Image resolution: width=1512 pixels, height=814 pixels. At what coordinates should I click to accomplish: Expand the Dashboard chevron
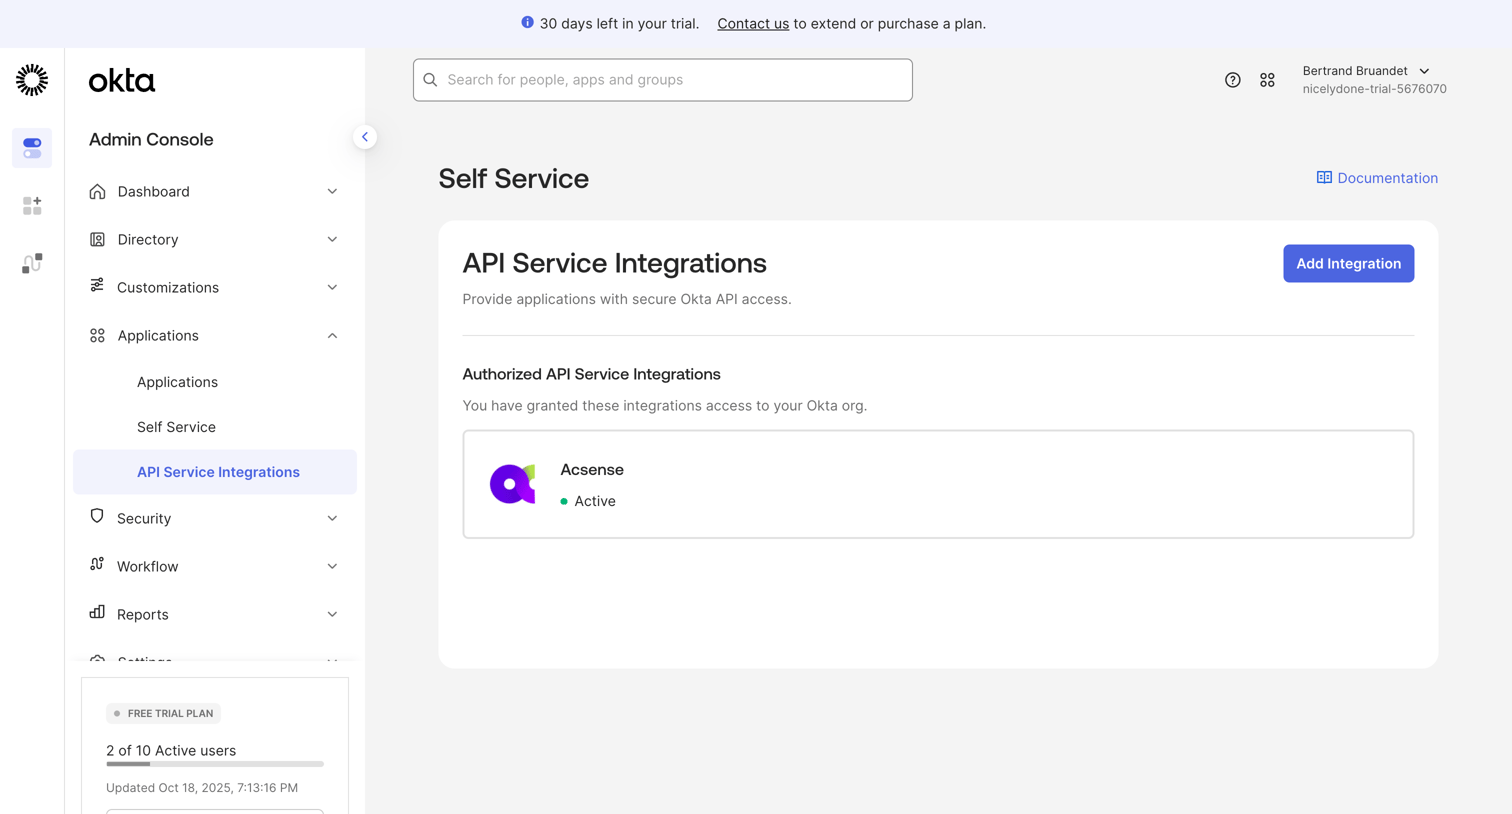[332, 191]
